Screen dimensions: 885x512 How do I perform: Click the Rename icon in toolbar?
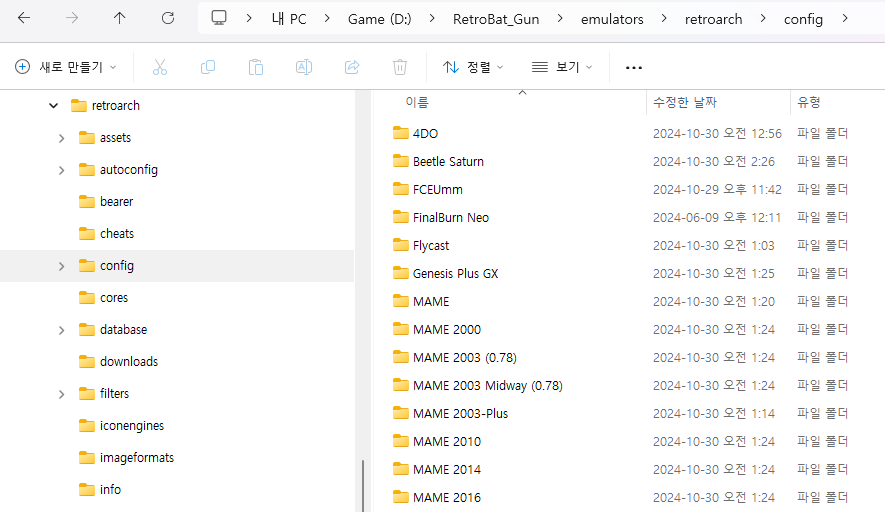(x=304, y=67)
